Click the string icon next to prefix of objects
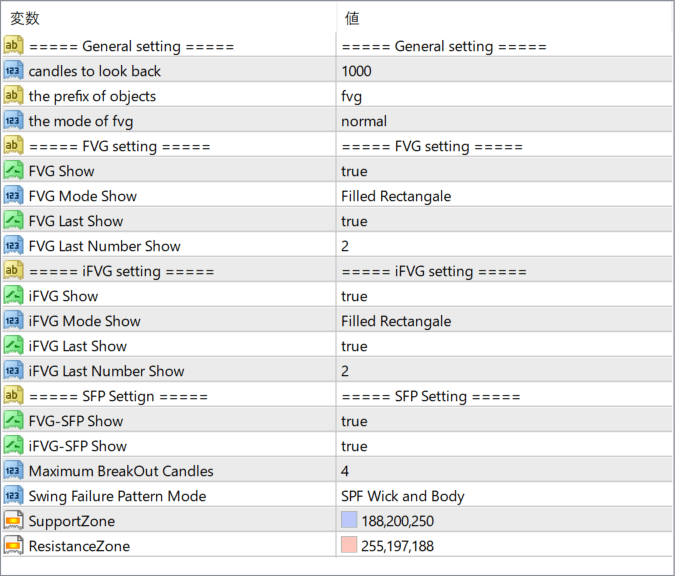The height and width of the screenshot is (576, 675). tap(13, 96)
